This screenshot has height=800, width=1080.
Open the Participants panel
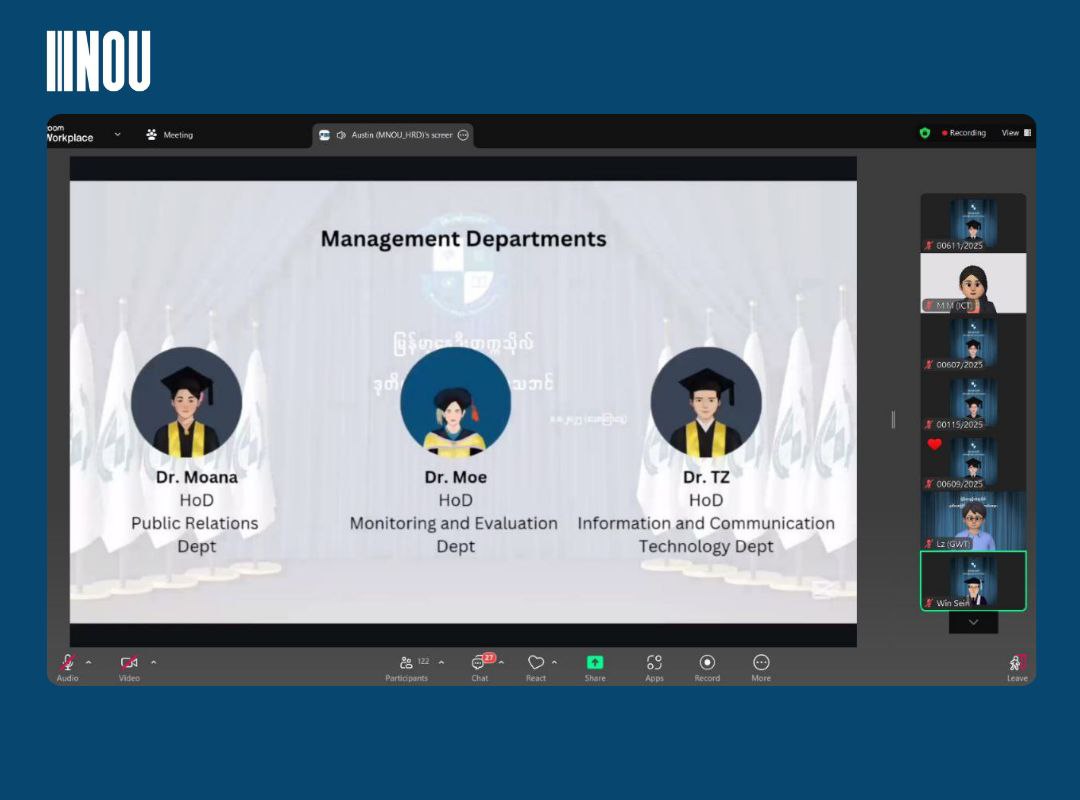click(x=406, y=667)
